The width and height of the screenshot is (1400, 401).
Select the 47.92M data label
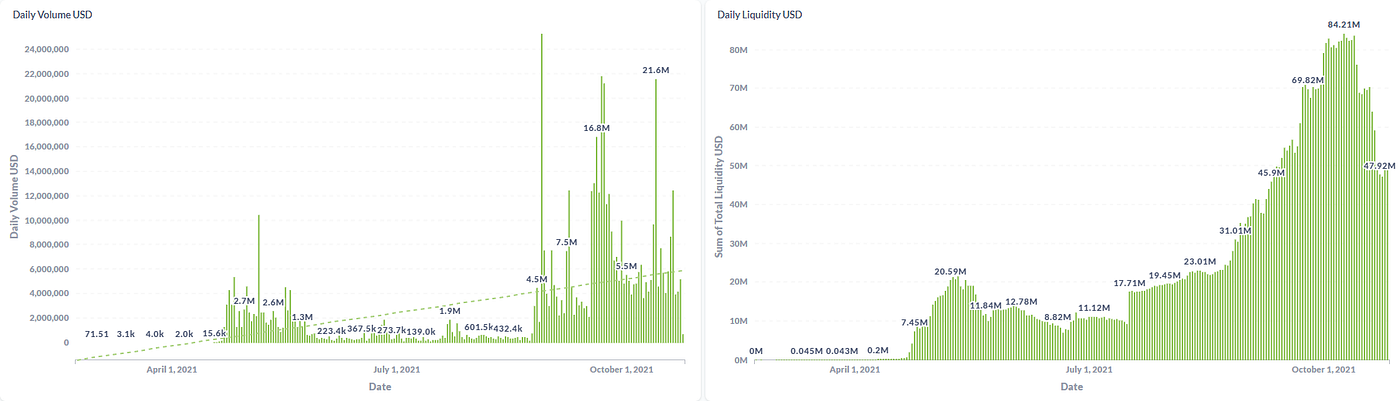tap(1380, 165)
